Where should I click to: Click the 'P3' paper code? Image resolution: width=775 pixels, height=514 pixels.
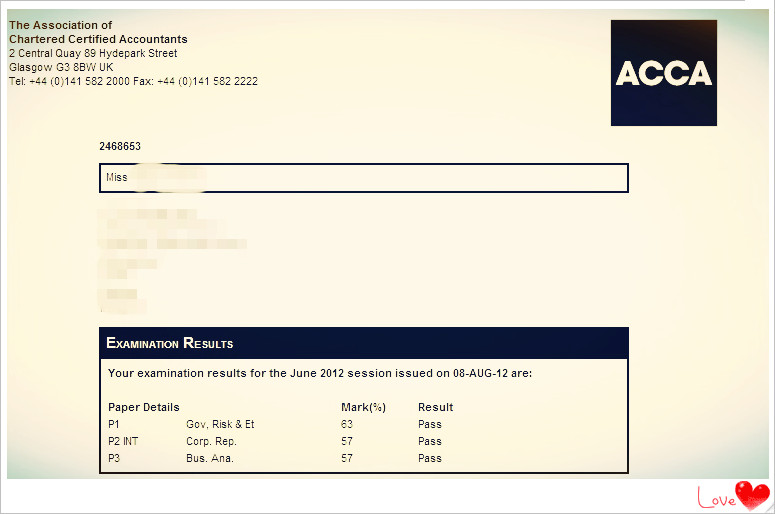[x=114, y=458]
